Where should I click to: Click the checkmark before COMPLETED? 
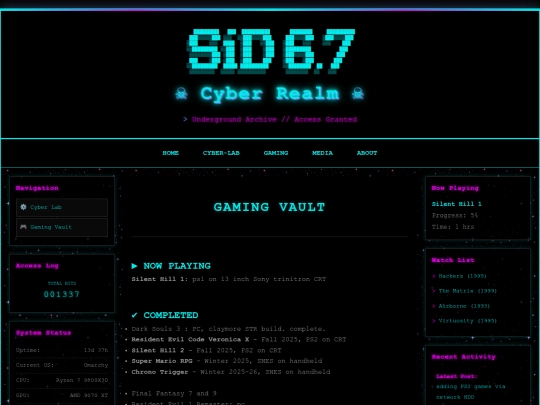click(134, 315)
